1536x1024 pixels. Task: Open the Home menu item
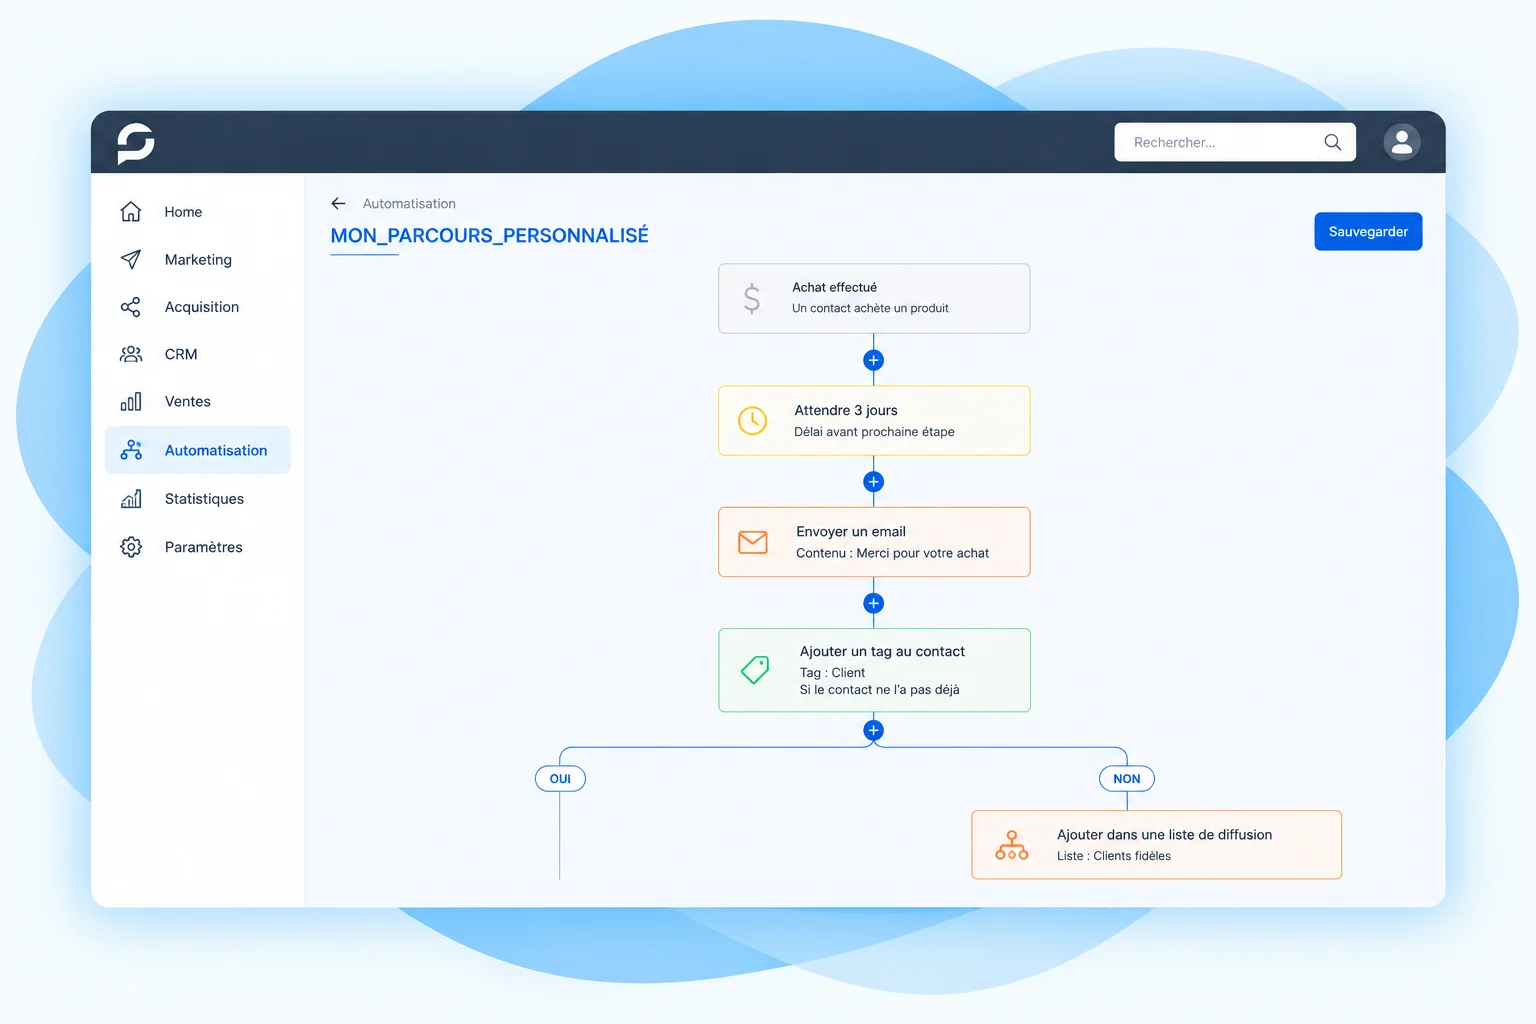[198, 212]
